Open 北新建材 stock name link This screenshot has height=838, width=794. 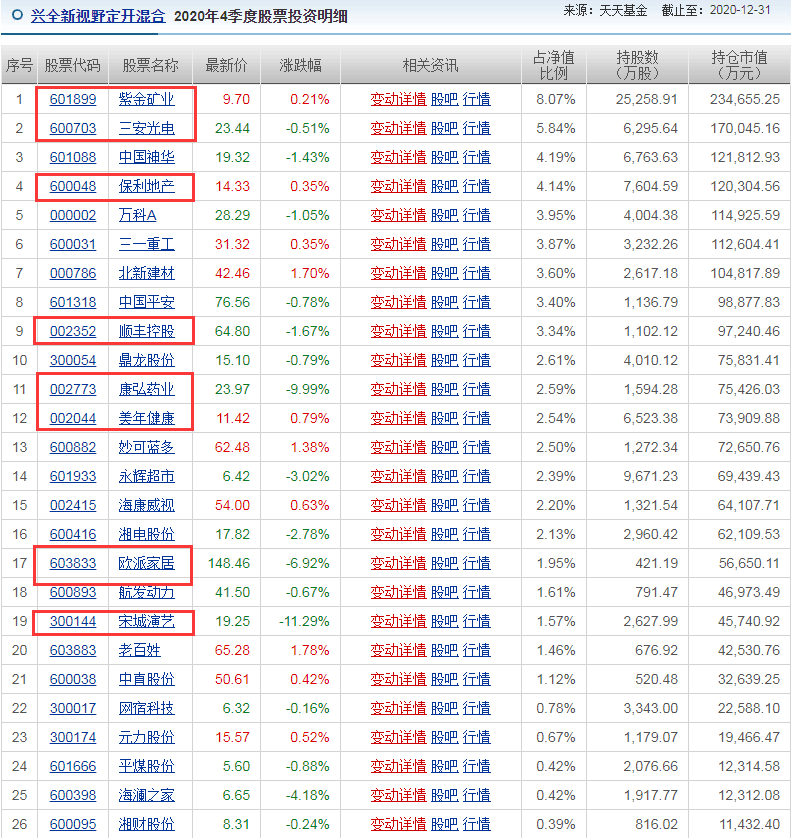tap(146, 273)
